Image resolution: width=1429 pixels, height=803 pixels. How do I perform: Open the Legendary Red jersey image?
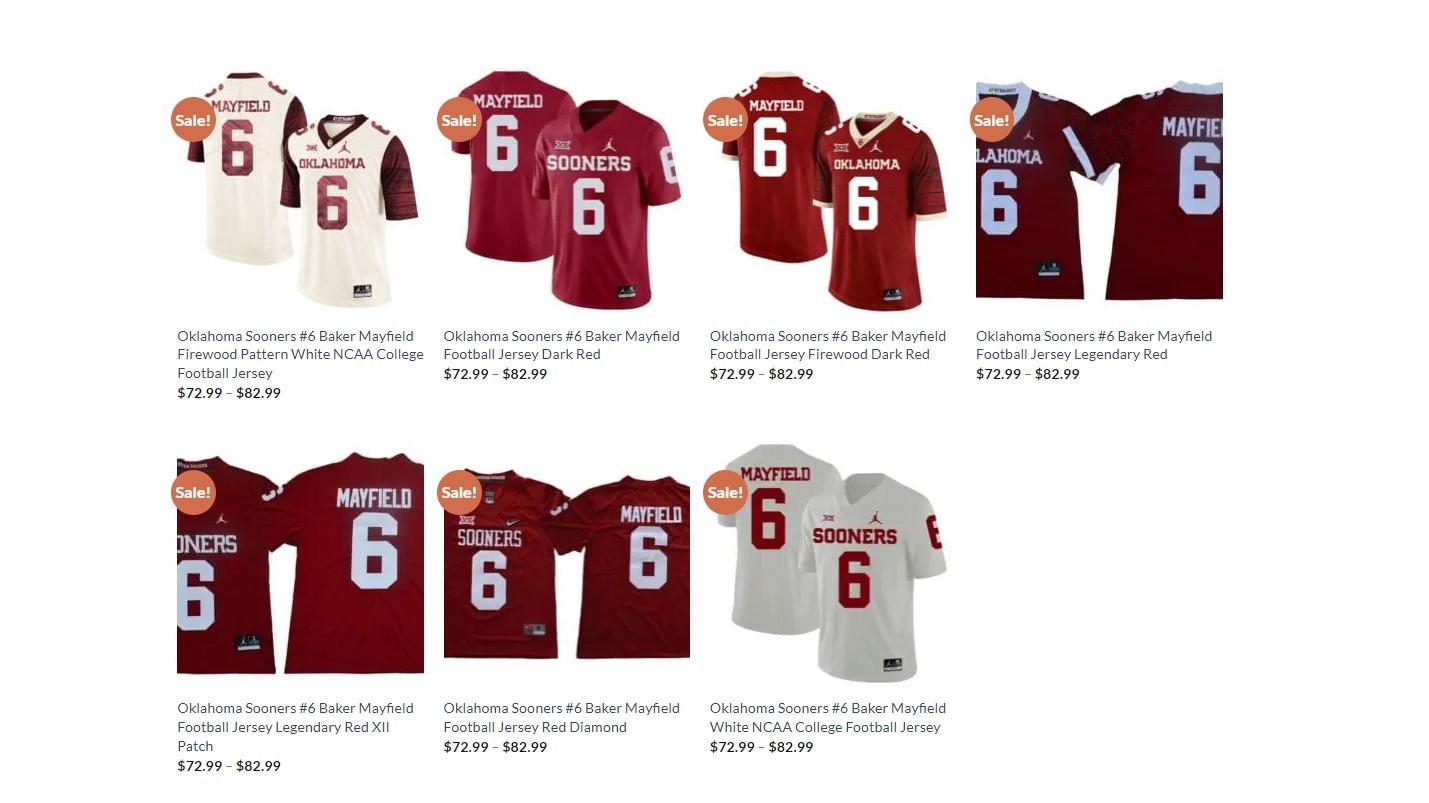point(1099,190)
